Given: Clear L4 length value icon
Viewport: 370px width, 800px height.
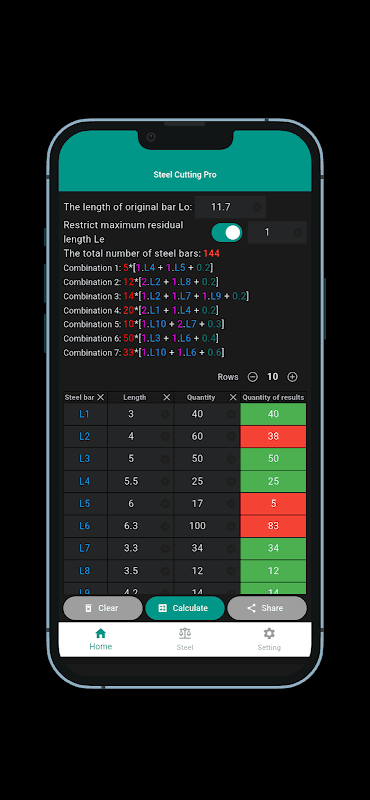Looking at the screenshot, I should click(165, 481).
